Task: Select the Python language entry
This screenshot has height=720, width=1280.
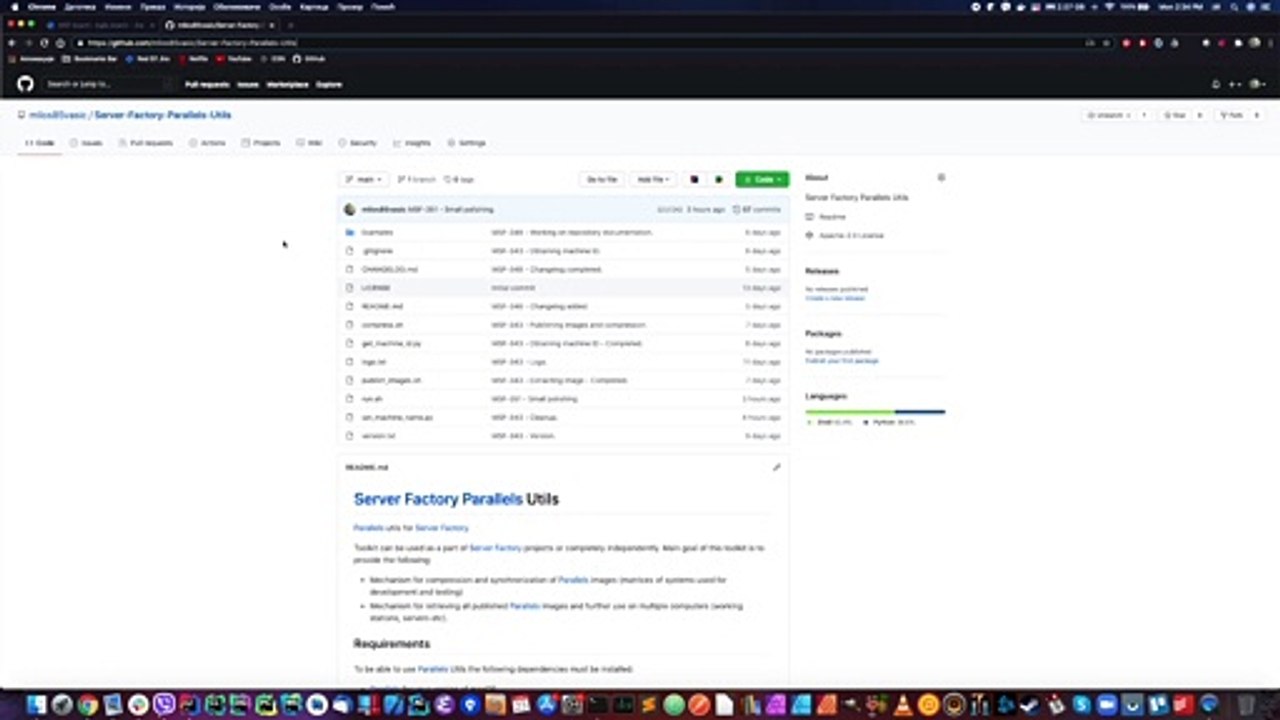Action: (888, 423)
